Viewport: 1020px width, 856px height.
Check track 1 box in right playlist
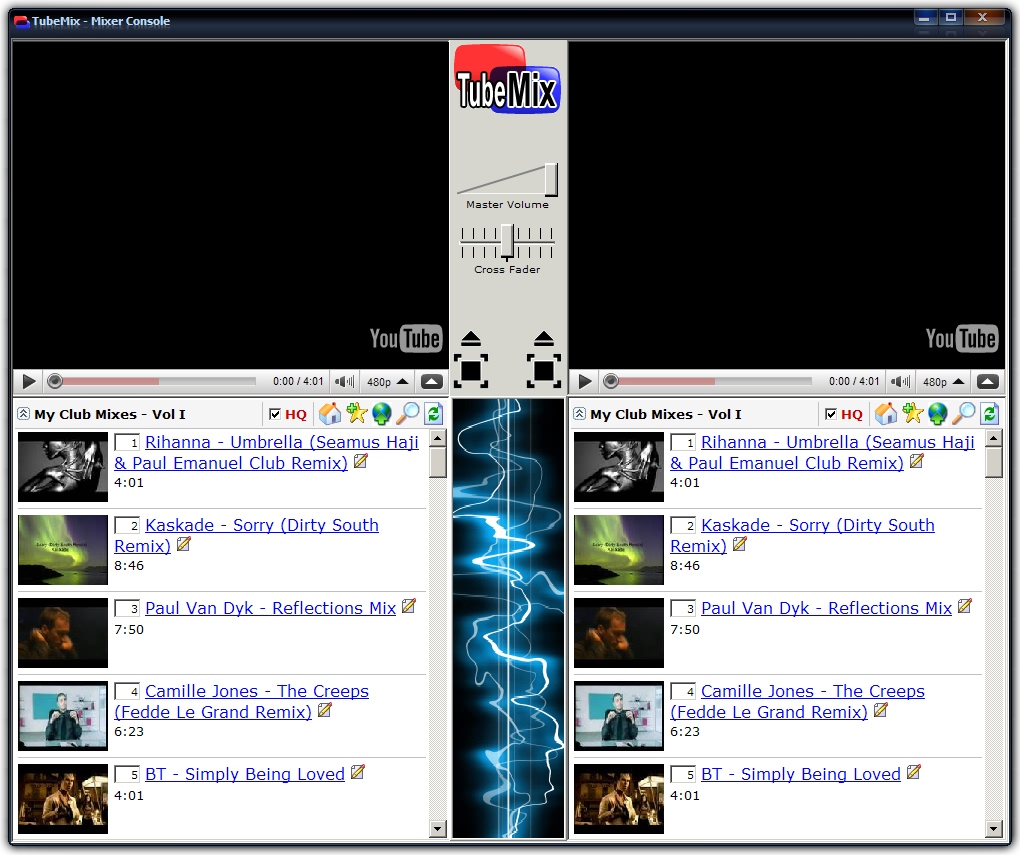(x=683, y=442)
